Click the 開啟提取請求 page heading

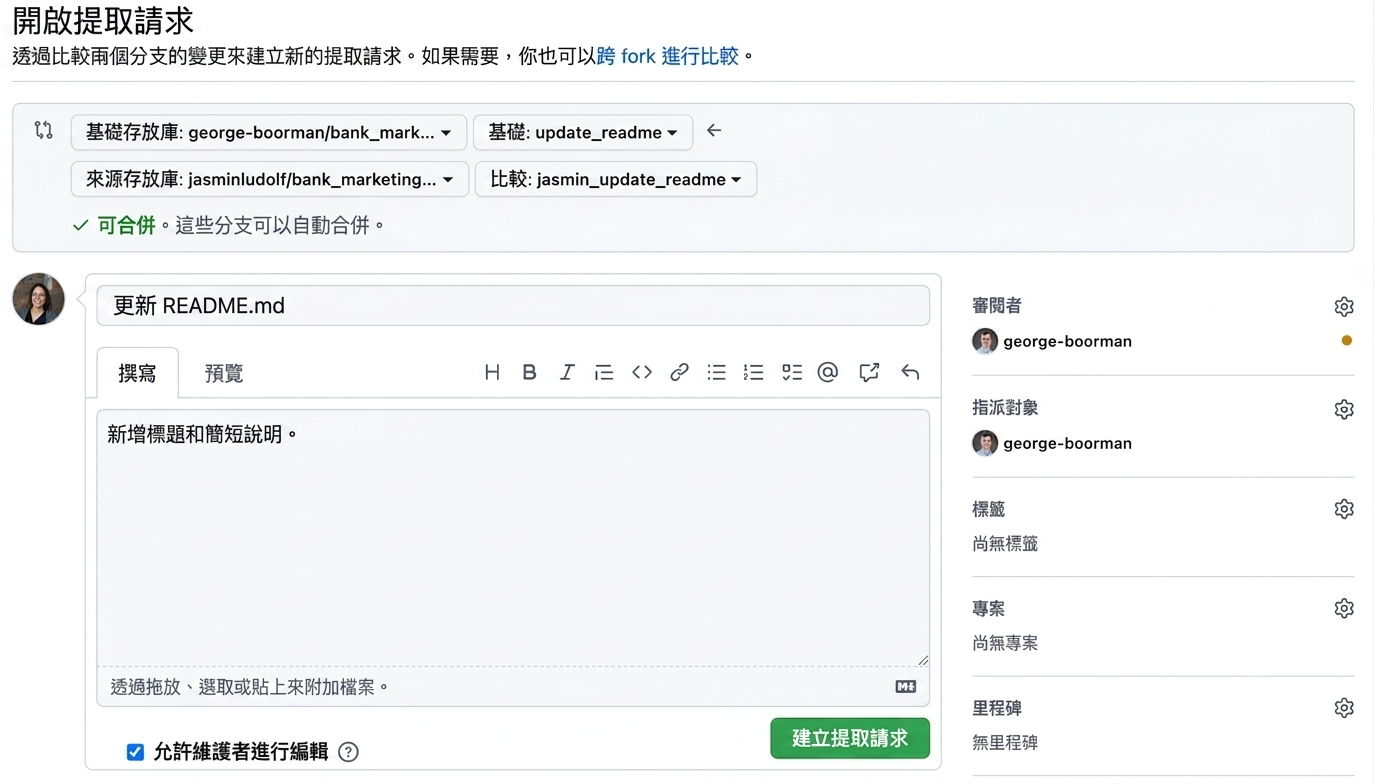coord(103,20)
